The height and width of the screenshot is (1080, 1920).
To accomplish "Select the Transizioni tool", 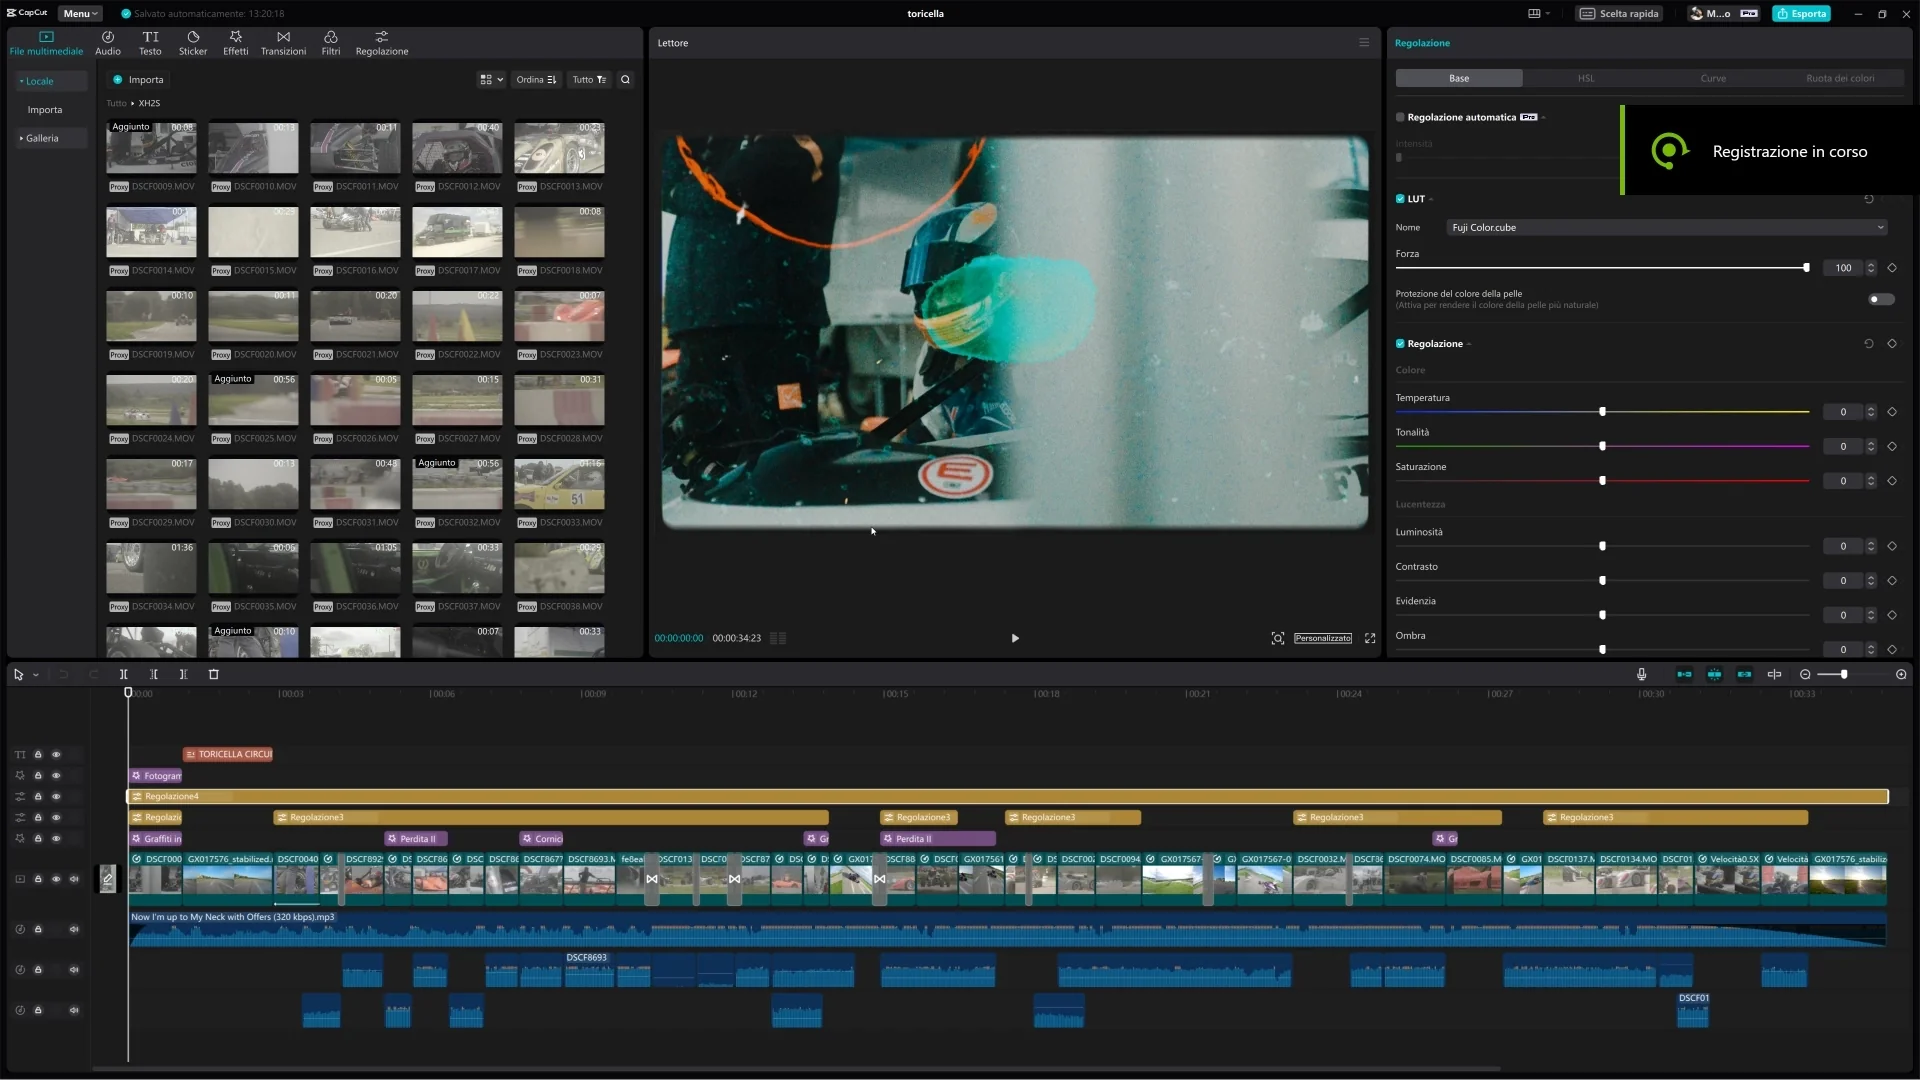I will [x=283, y=42].
